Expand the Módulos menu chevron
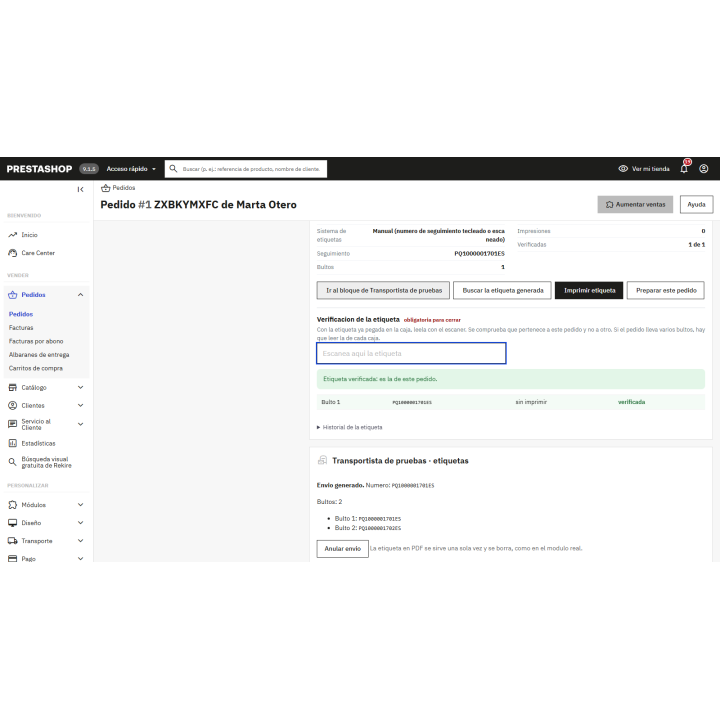The image size is (720, 720). pos(80,505)
